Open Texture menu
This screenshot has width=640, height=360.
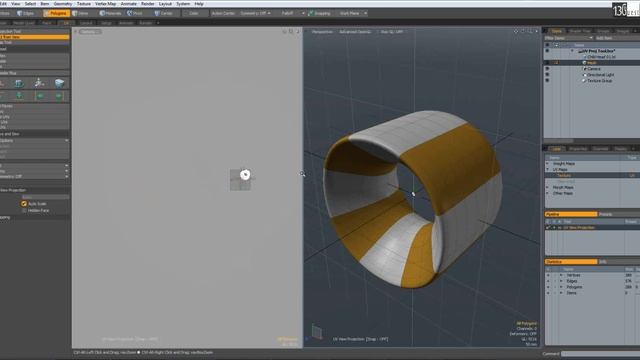point(84,4)
